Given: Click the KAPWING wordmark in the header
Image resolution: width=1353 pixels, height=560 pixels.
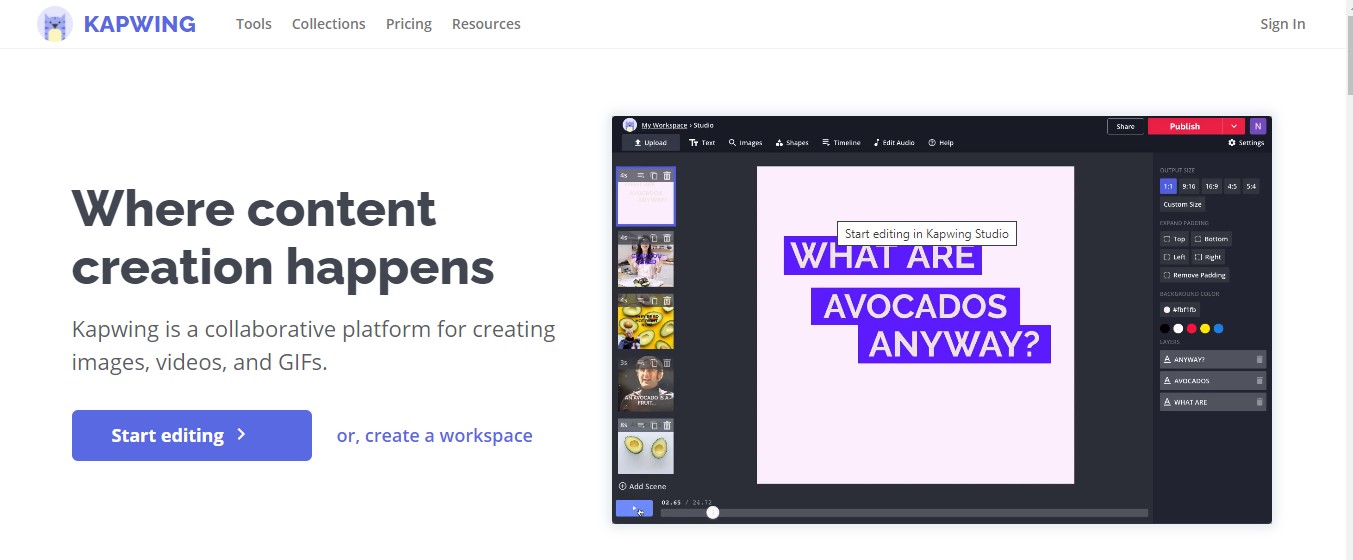Looking at the screenshot, I should point(140,24).
